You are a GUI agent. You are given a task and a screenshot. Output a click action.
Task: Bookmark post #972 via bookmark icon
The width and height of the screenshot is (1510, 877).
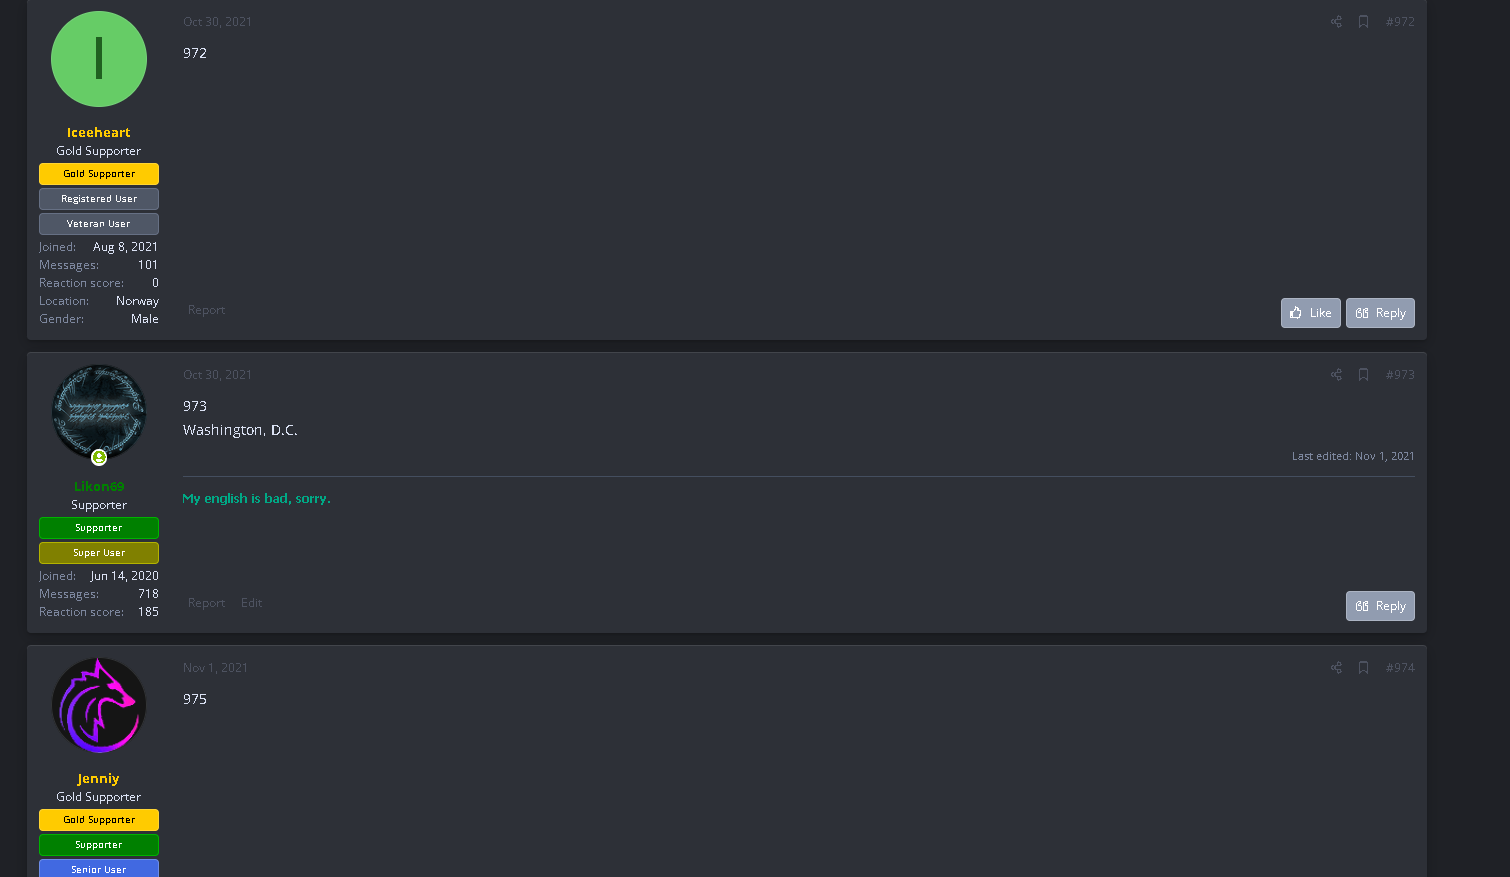pos(1363,22)
